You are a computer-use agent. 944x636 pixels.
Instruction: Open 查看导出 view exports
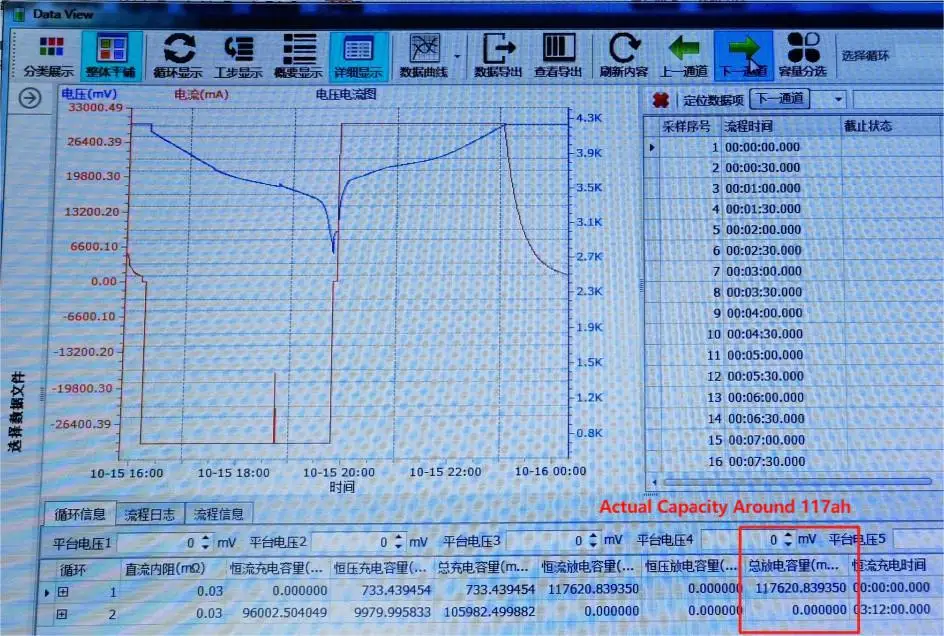559,56
